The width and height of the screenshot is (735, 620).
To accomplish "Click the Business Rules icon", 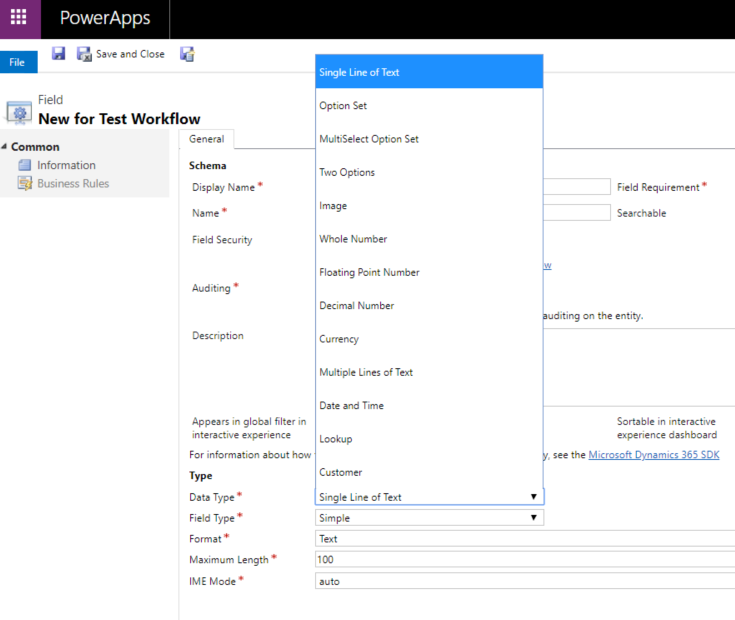I will point(25,183).
